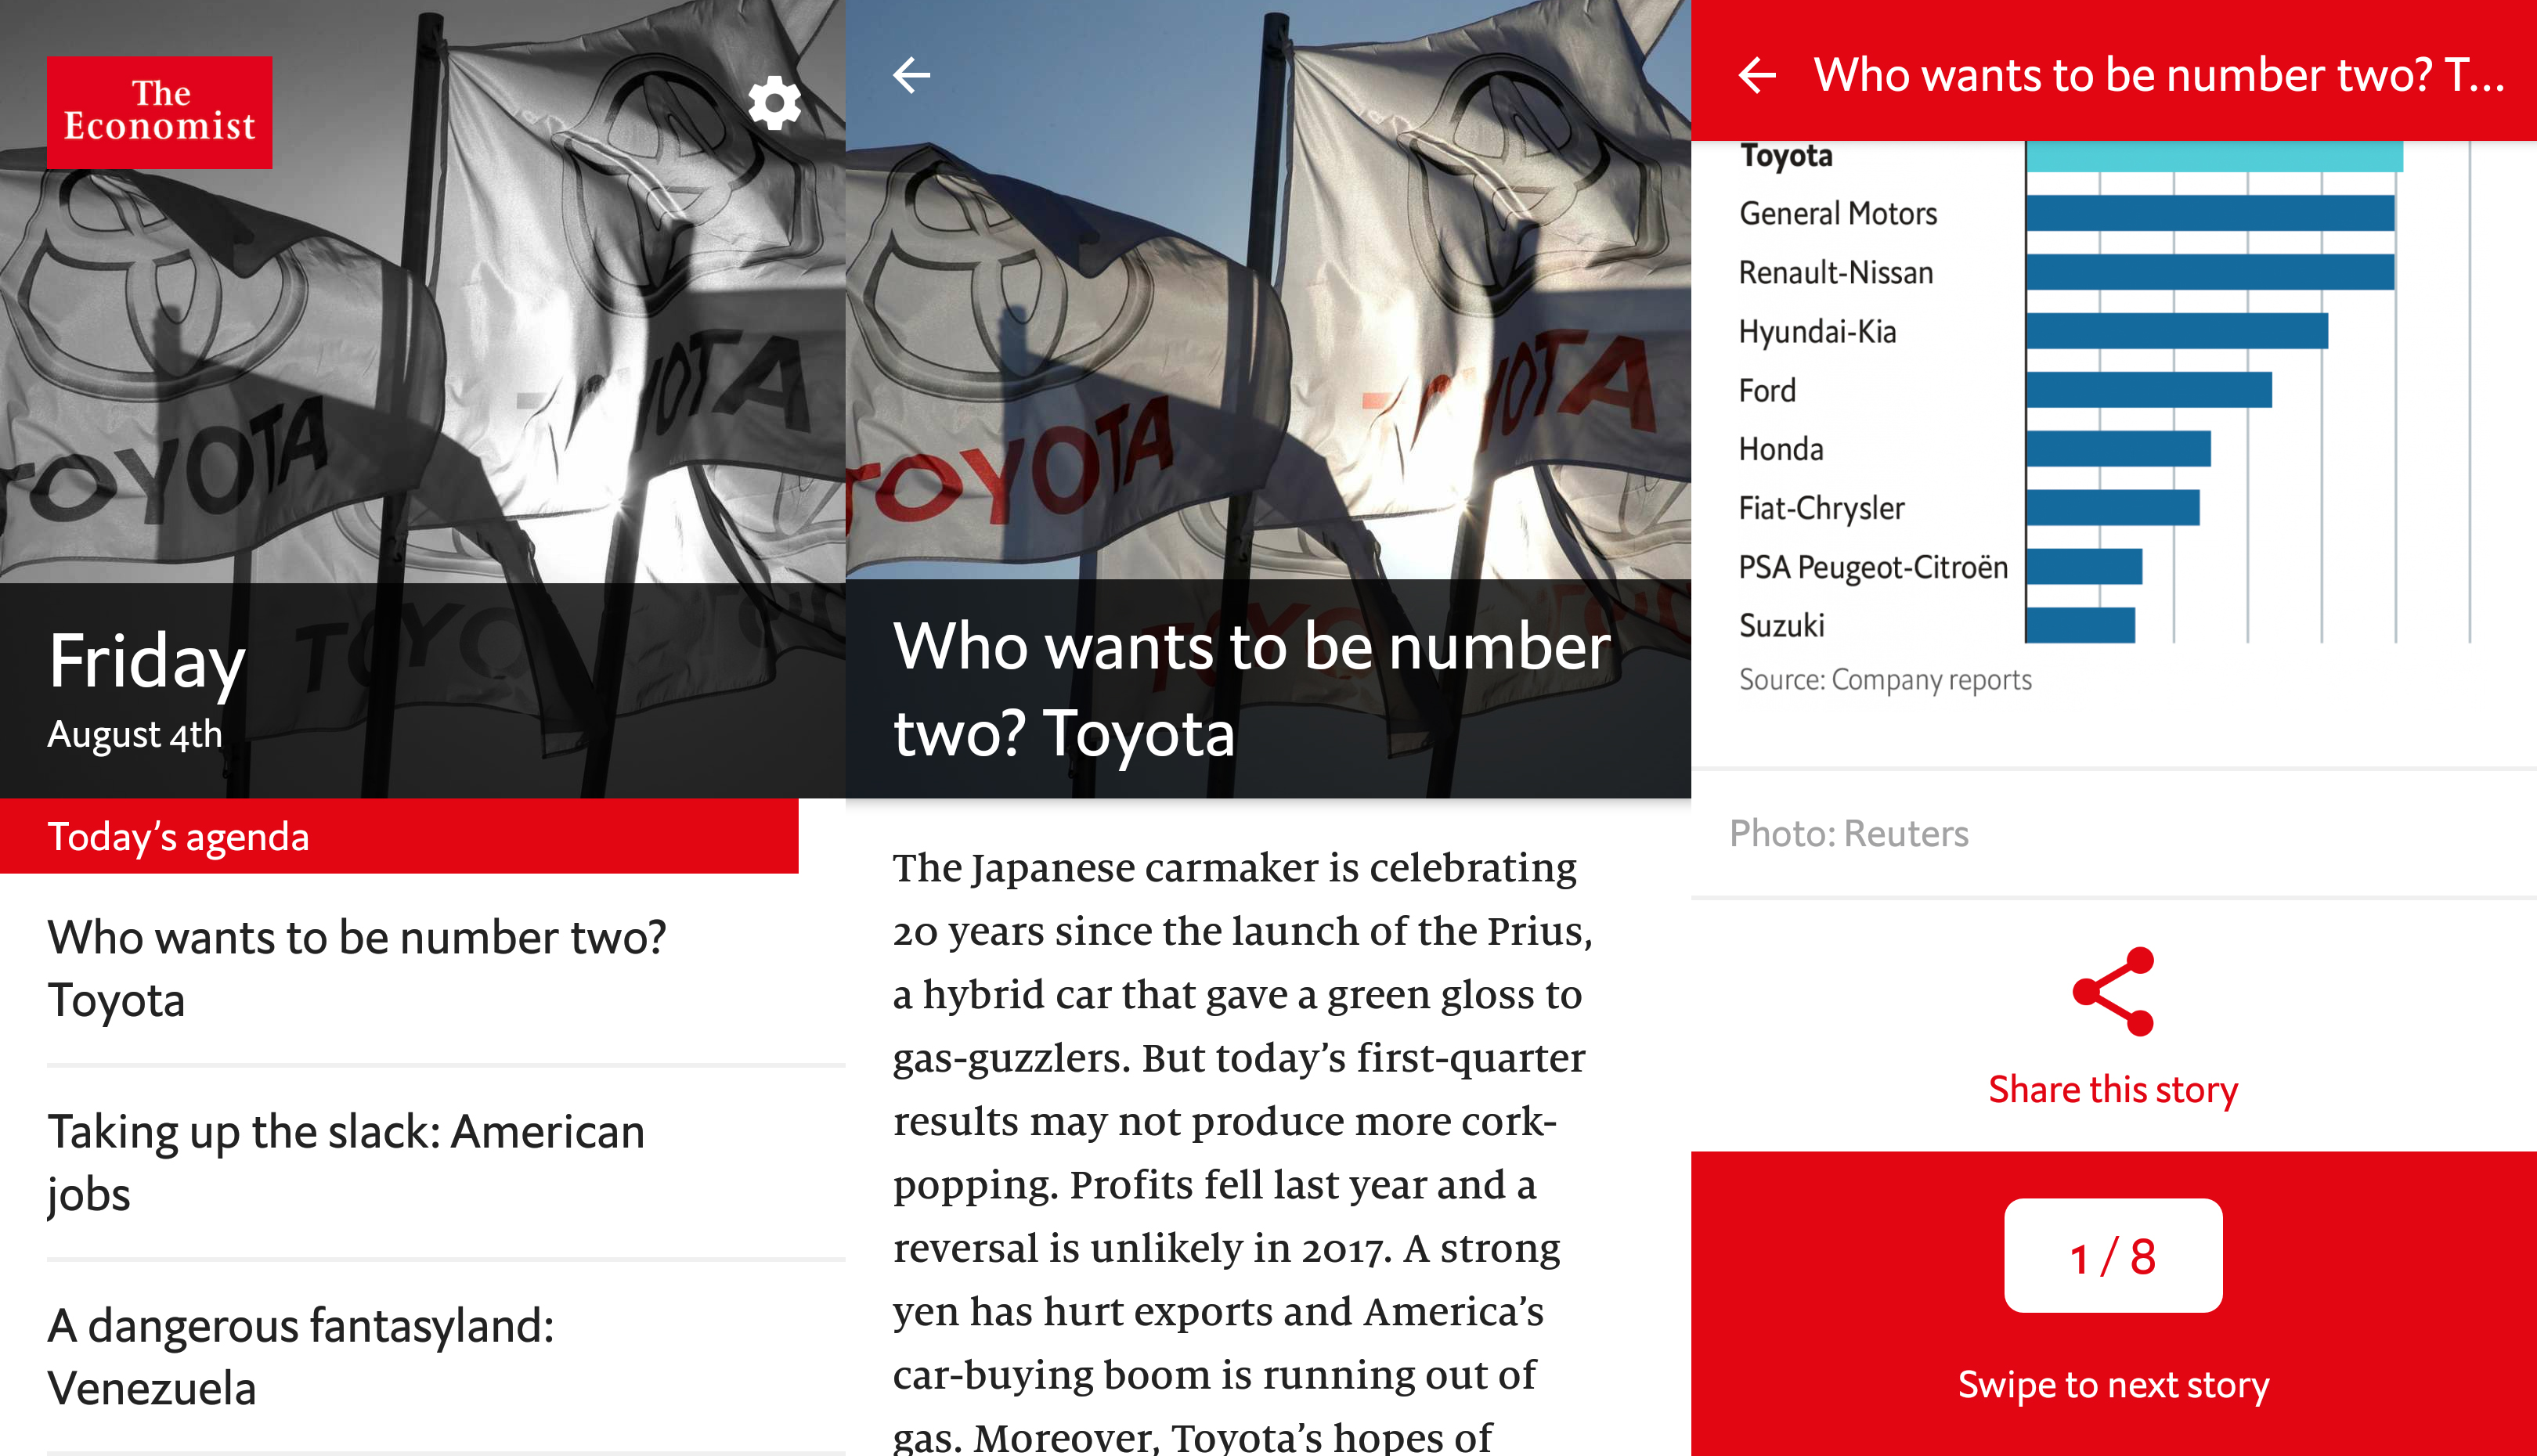
Task: Tap the Suzuki chart label
Action: (x=1781, y=626)
